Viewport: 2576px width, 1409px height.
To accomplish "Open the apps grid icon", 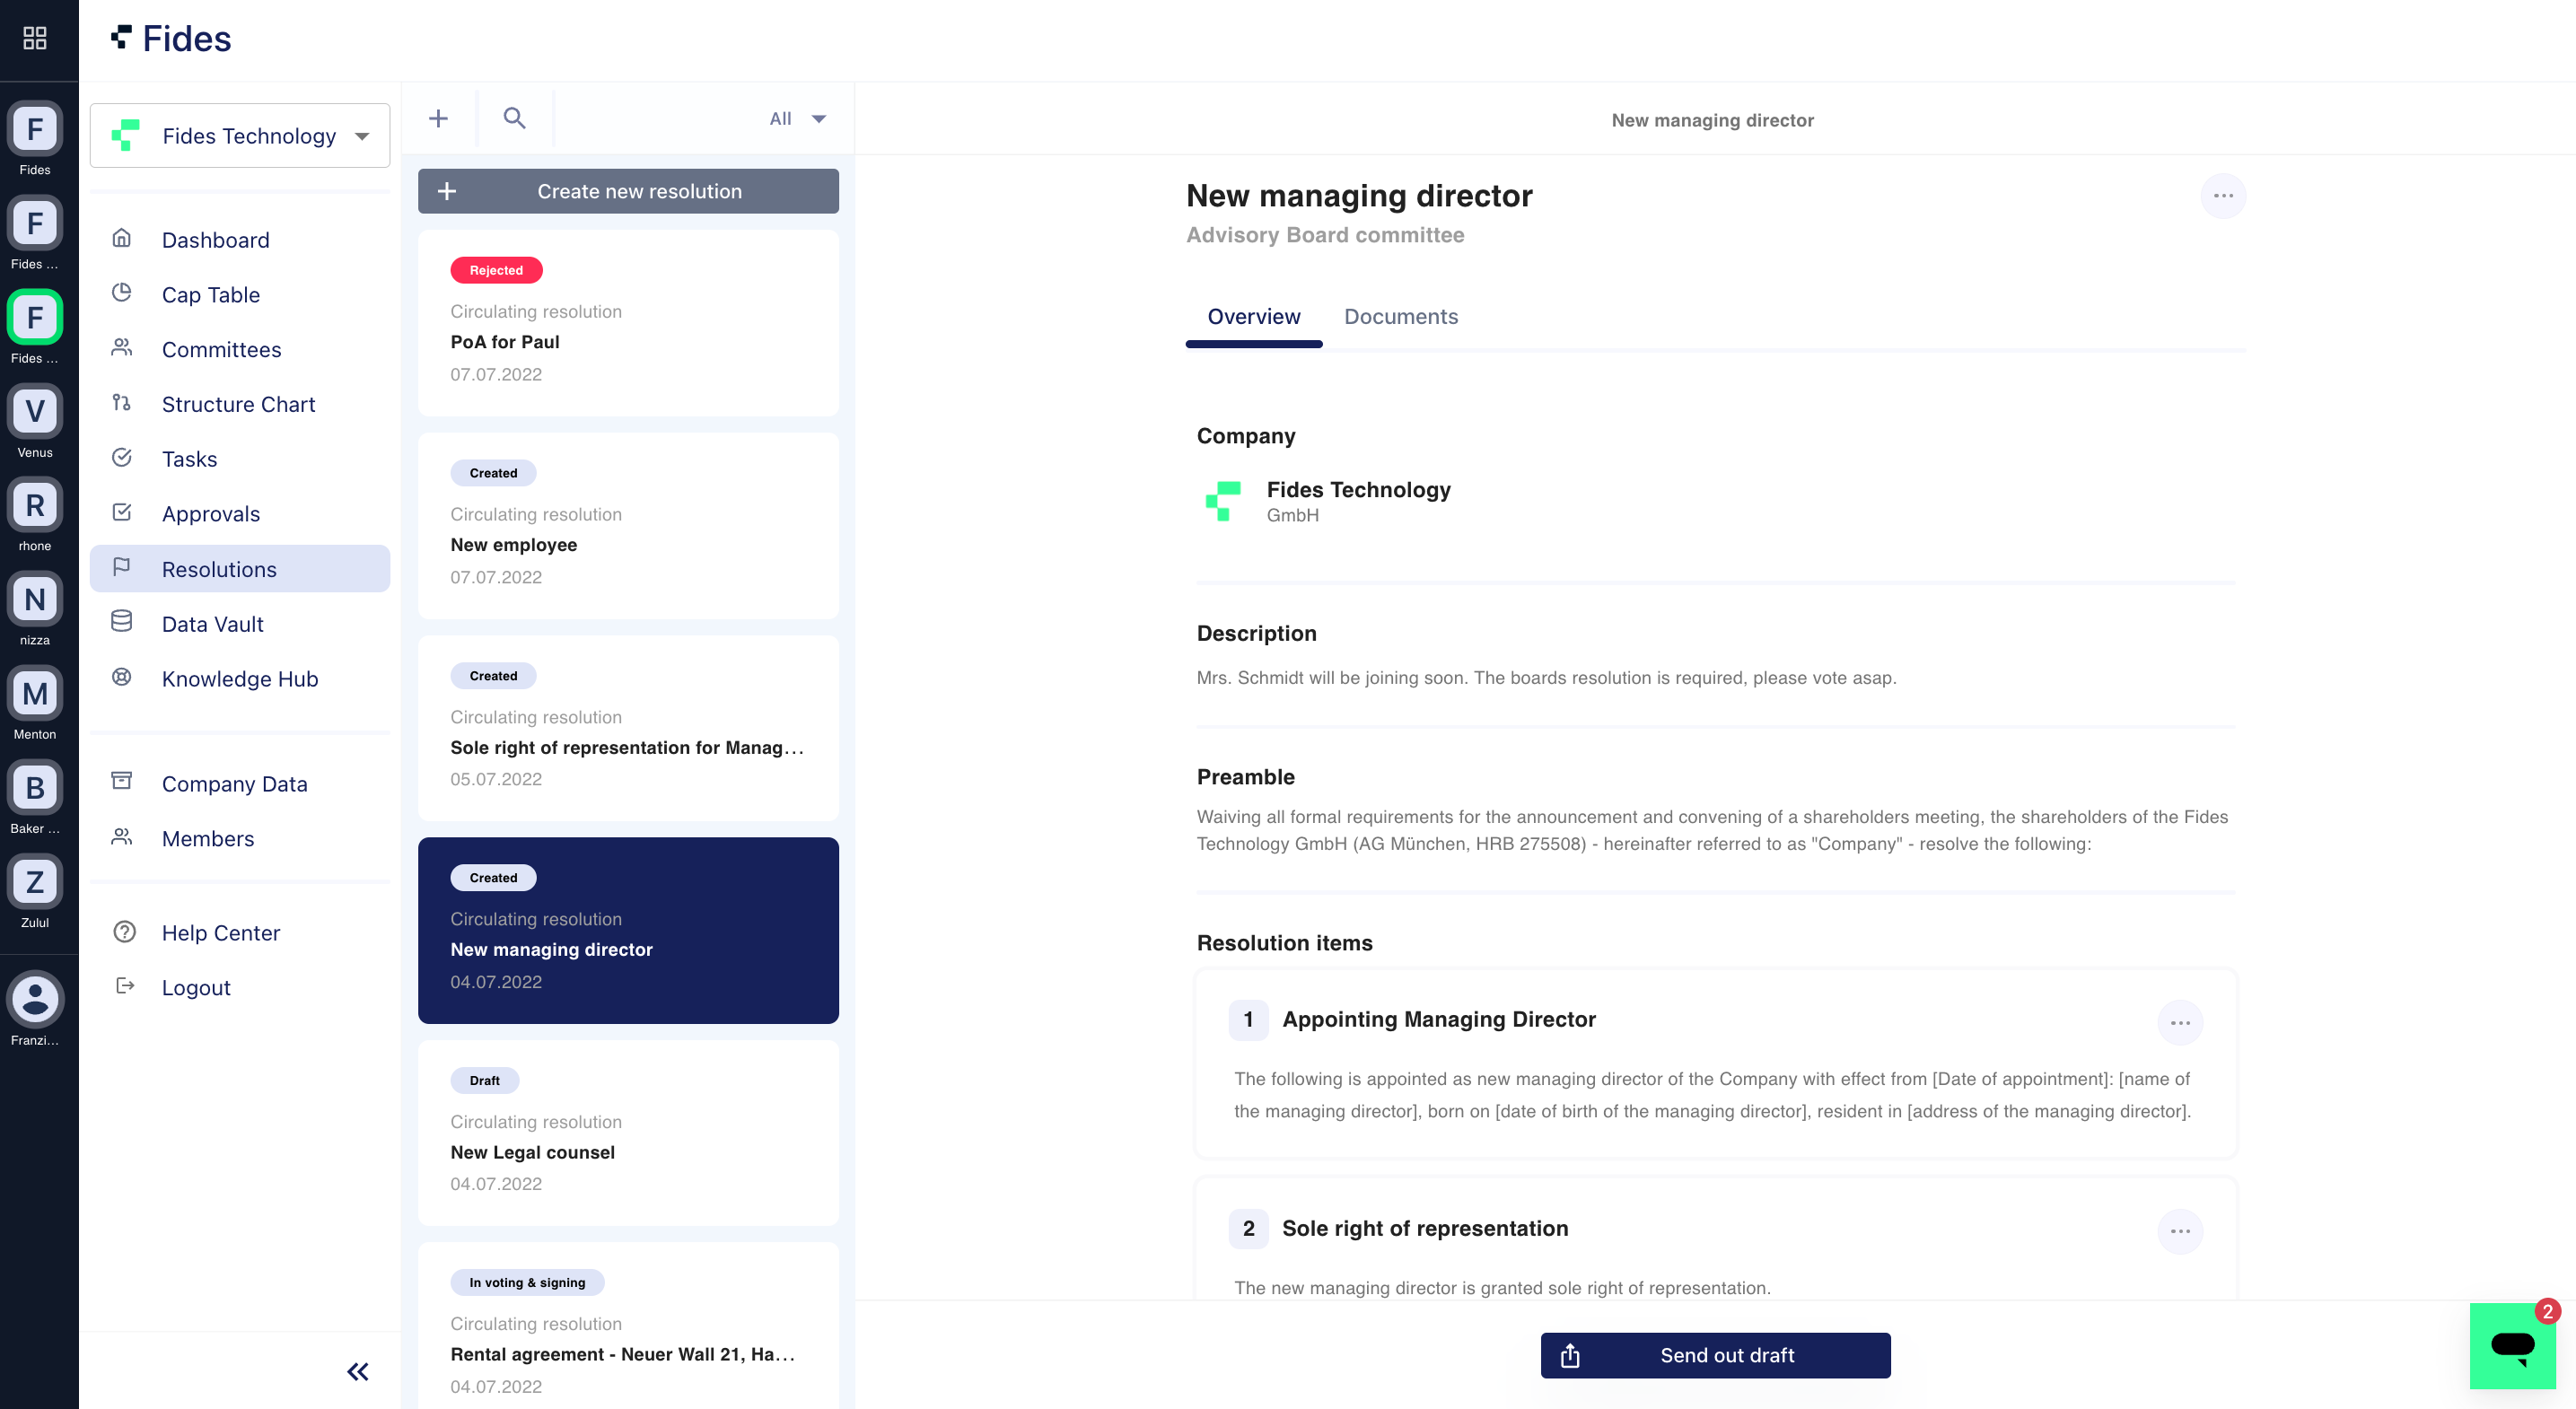I will (35, 38).
